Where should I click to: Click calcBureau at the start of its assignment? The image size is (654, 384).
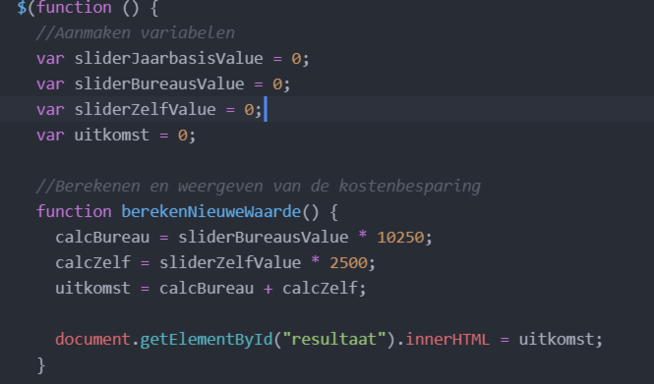pyautogui.click(x=102, y=237)
